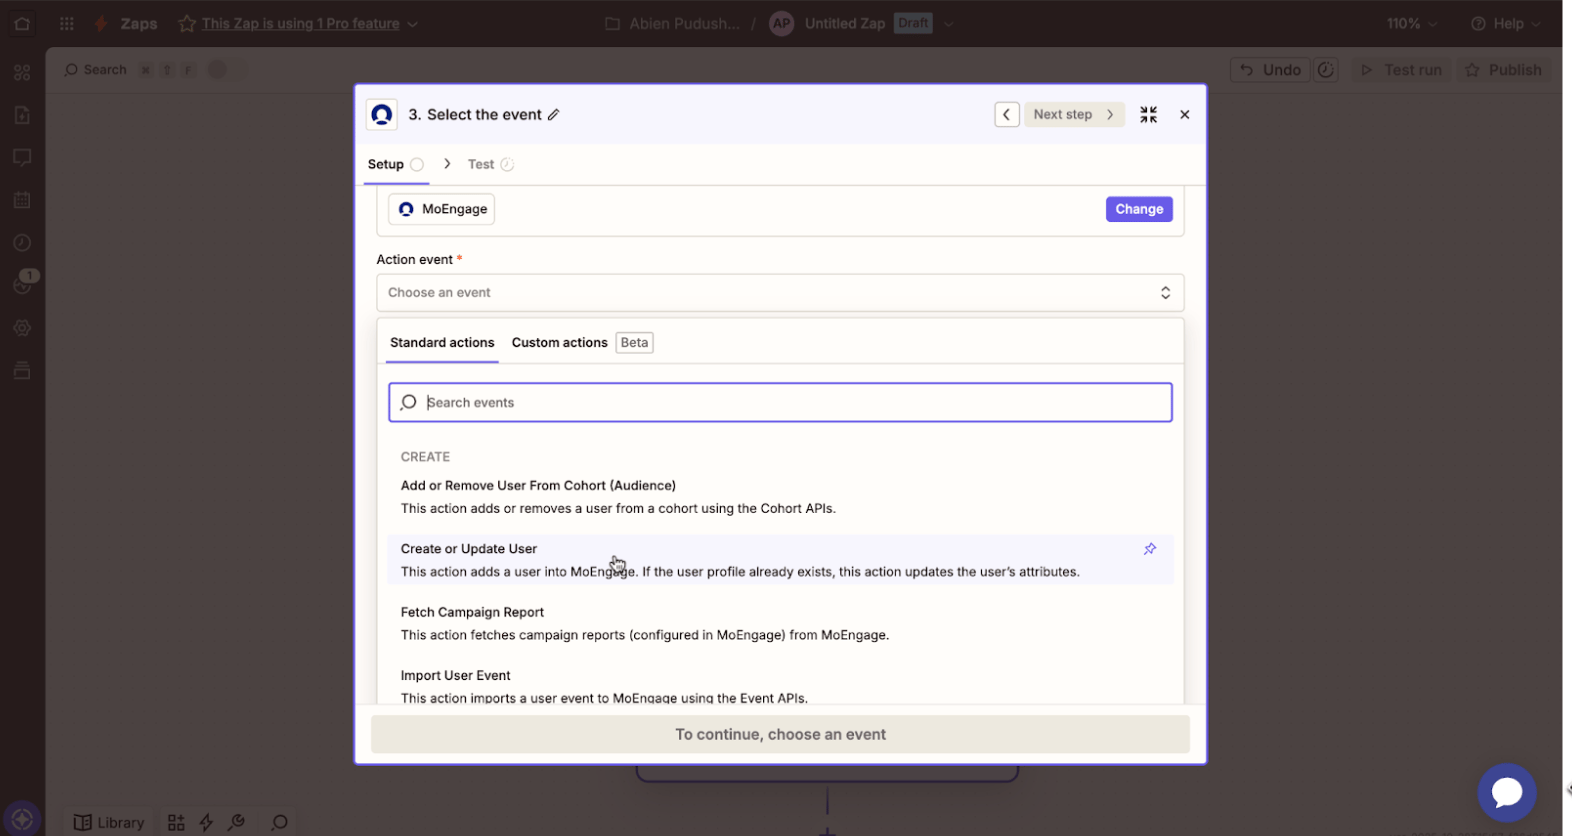Viewport: 1572px width, 836px height.
Task: Close the step editor panel
Action: click(x=1185, y=115)
